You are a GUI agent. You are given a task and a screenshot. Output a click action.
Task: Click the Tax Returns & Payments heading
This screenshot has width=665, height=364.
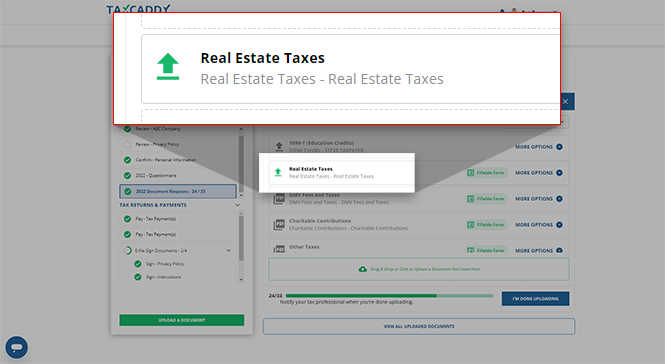click(x=153, y=205)
